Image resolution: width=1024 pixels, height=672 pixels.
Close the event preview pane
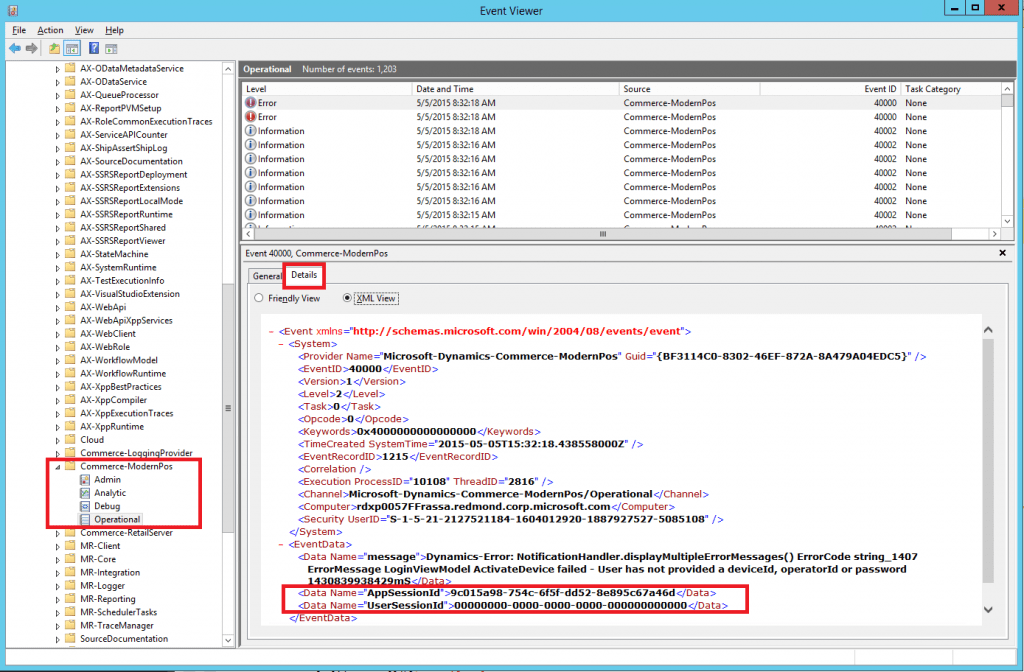pos(1002,253)
